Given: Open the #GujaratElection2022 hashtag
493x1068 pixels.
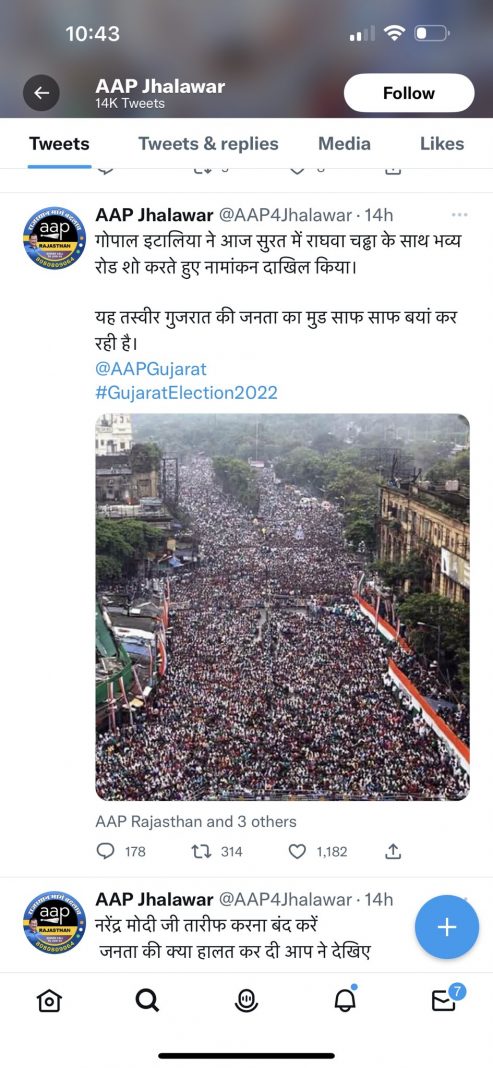Looking at the screenshot, I should [x=187, y=392].
